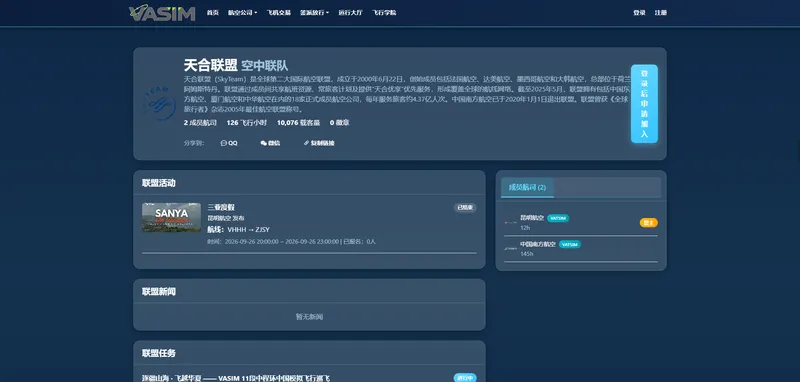
Task: Go to the 运行大厅 page
Action: [351, 13]
